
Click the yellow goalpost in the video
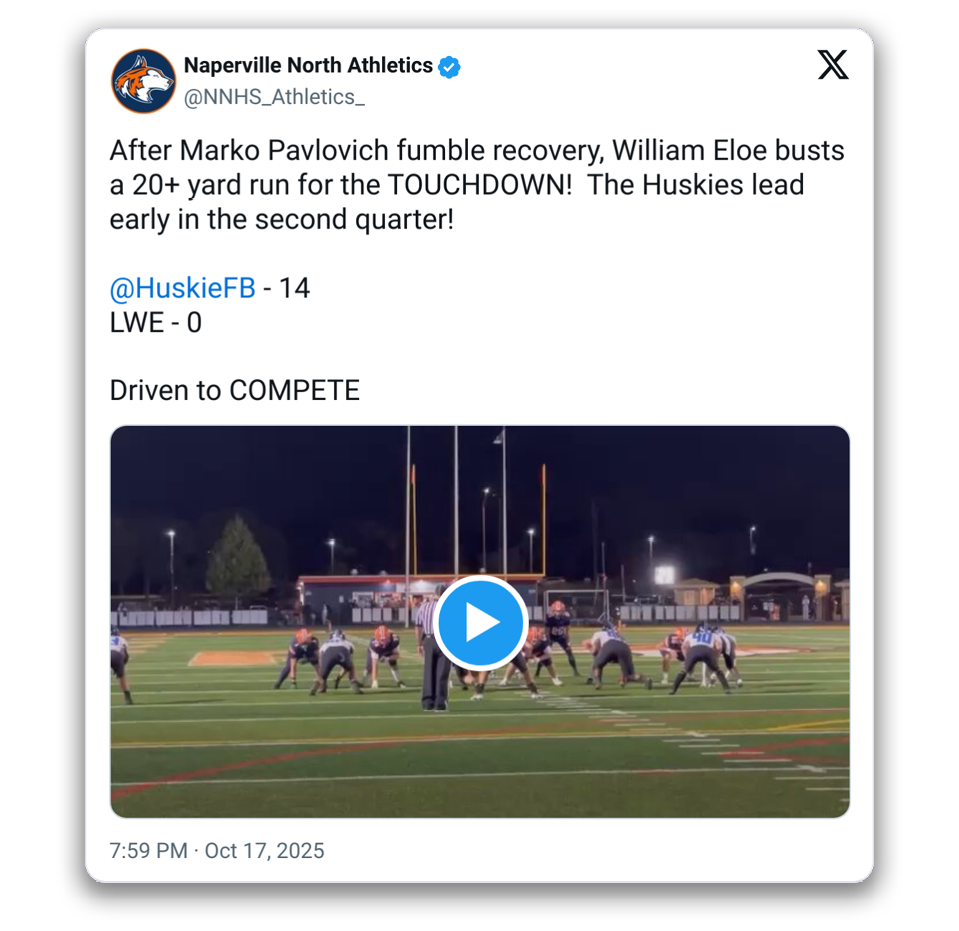coord(543,520)
